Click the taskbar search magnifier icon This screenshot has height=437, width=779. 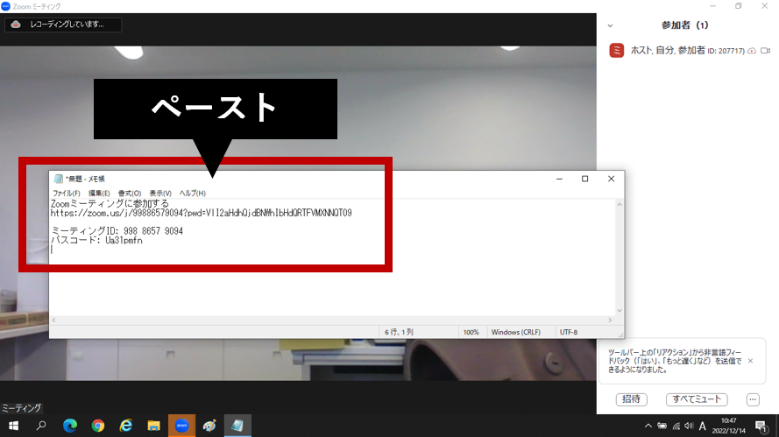tap(41, 426)
